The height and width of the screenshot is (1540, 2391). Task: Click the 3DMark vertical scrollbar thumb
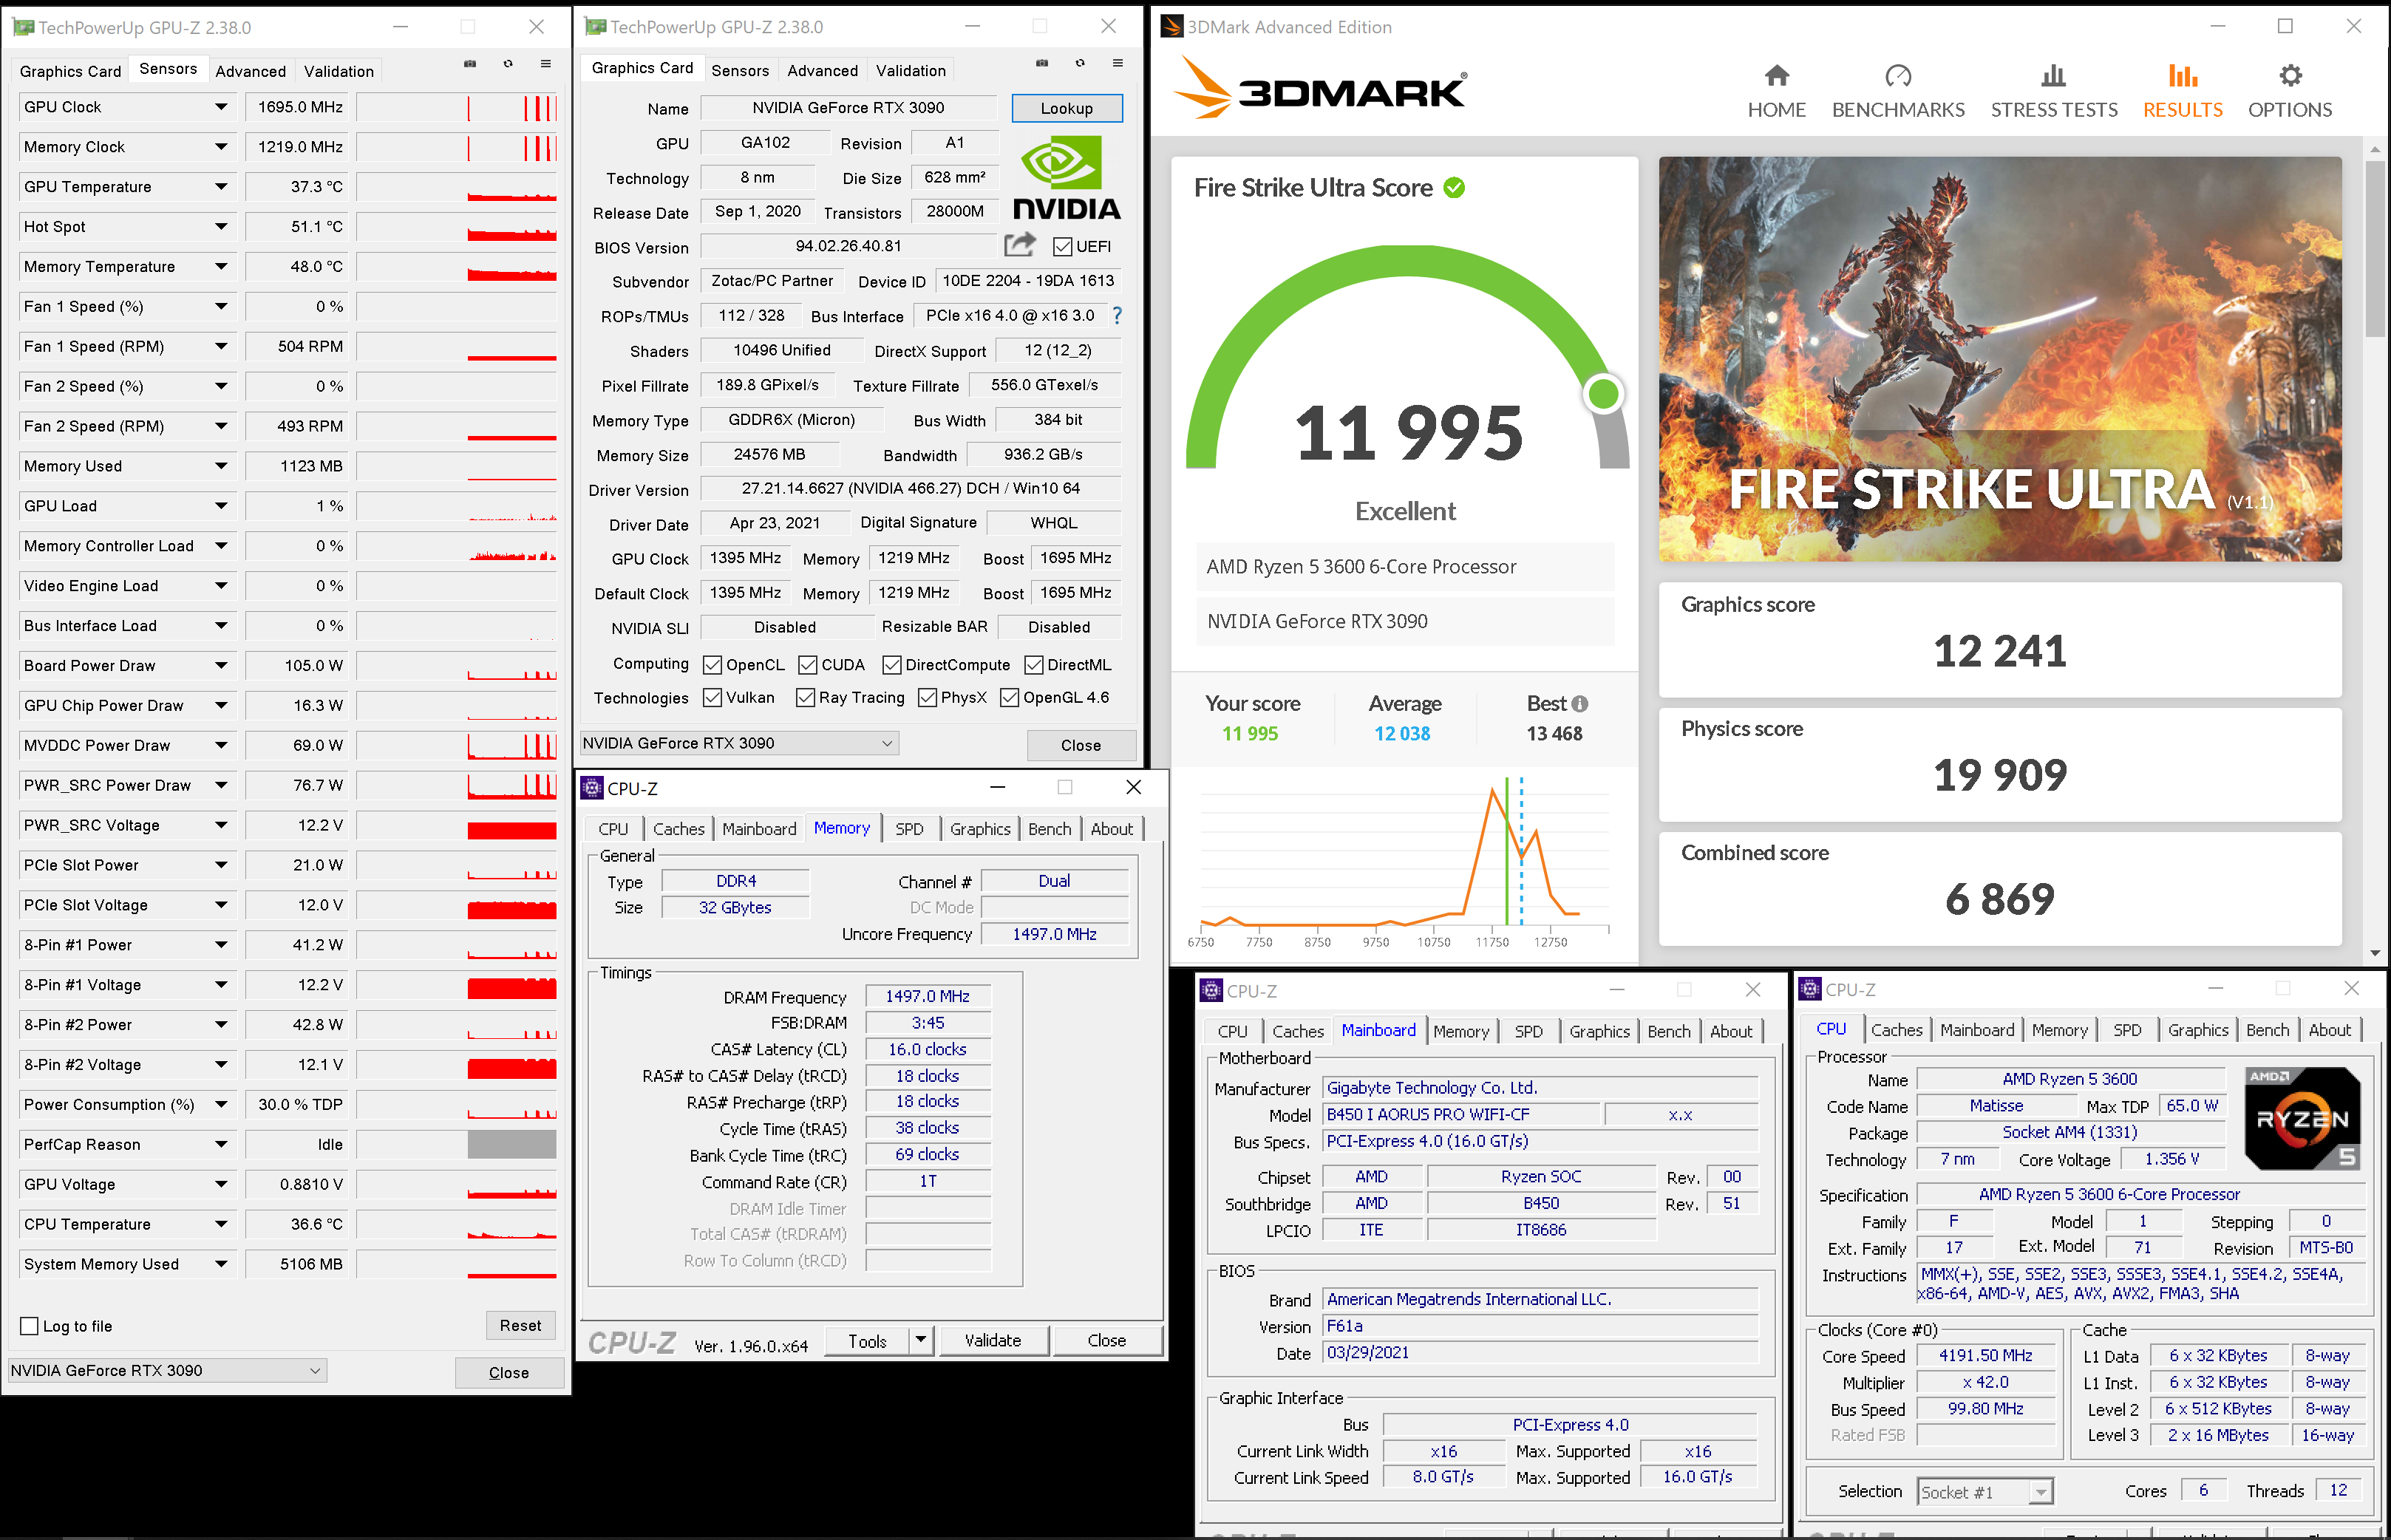point(2375,250)
